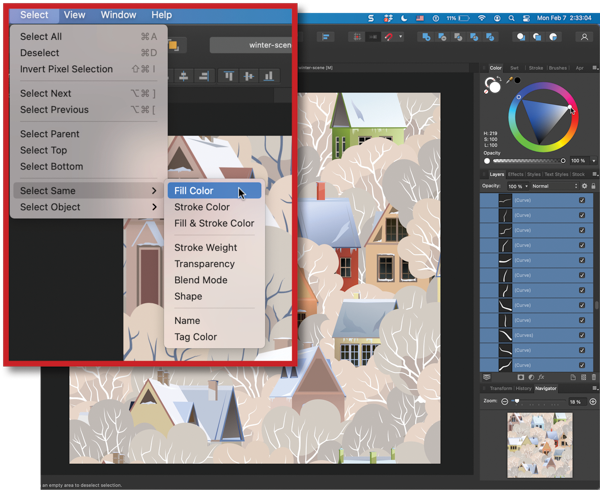600x490 pixels.
Task: Click the black color swatch beside eyedropper
Action: 517,80
